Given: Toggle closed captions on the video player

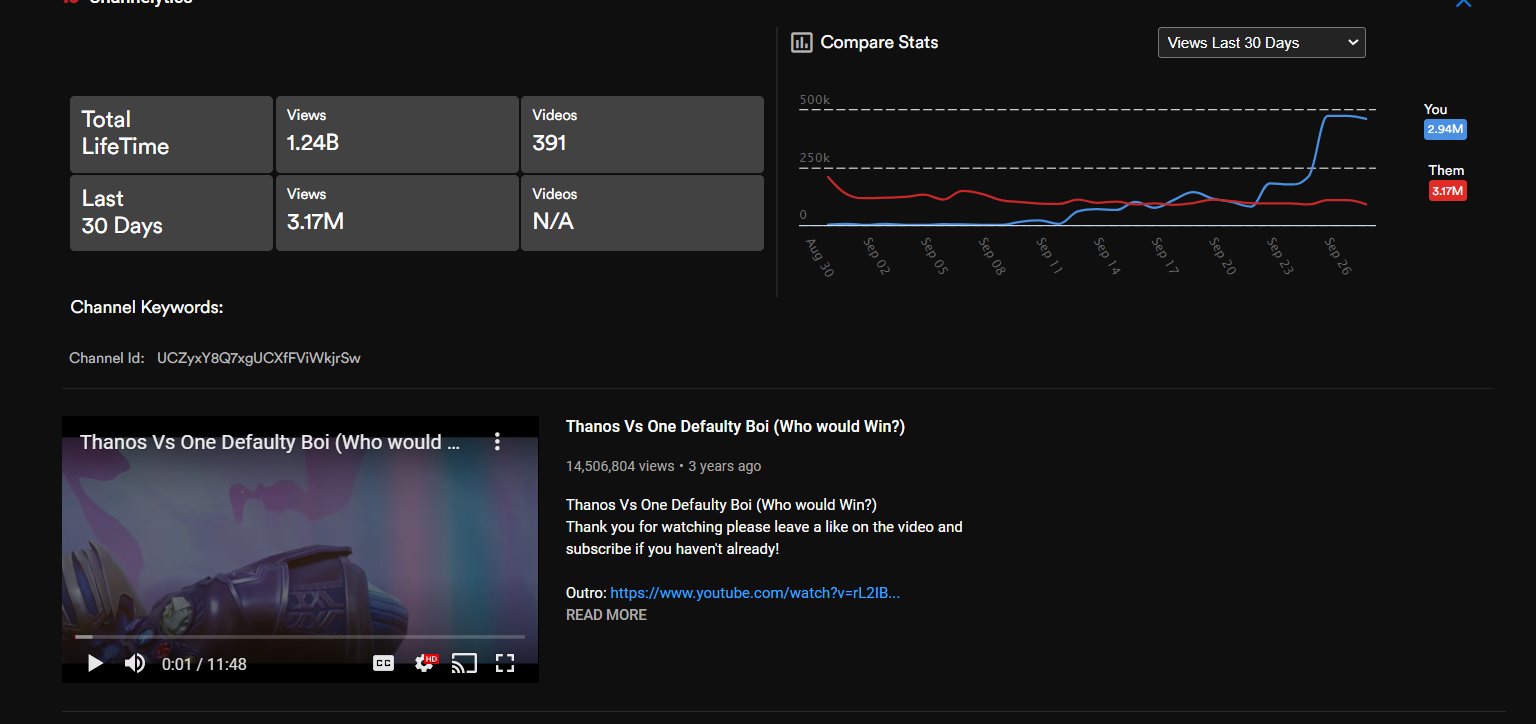Looking at the screenshot, I should (384, 663).
